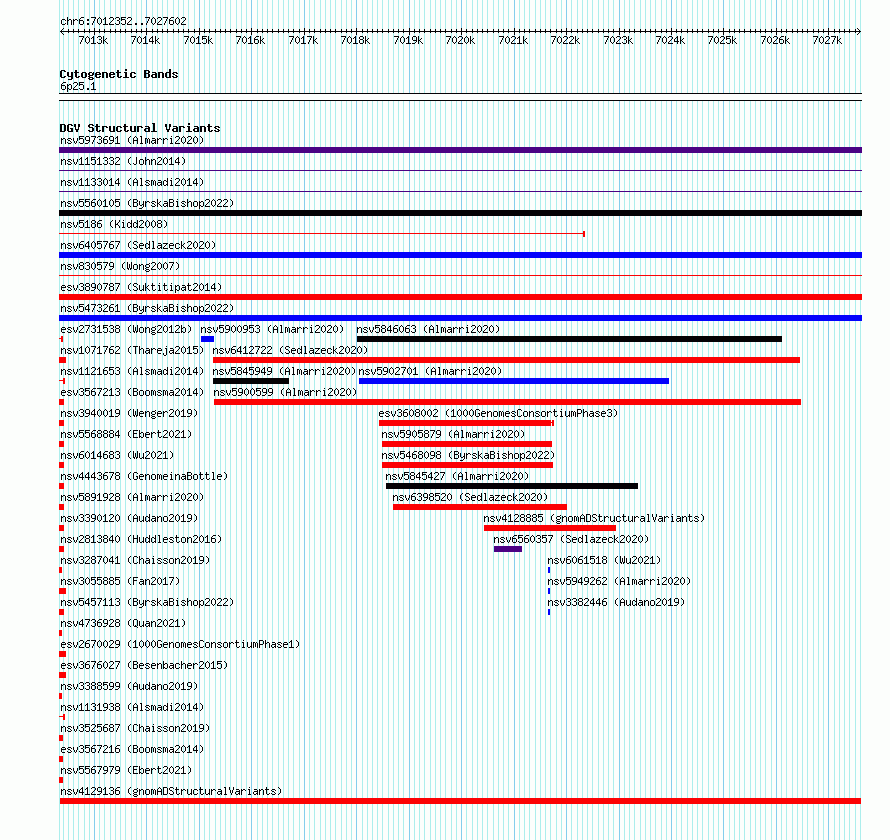890x840 pixels.
Task: Click nsv3388599 (Audano2019) label
Action: click(x=129, y=686)
